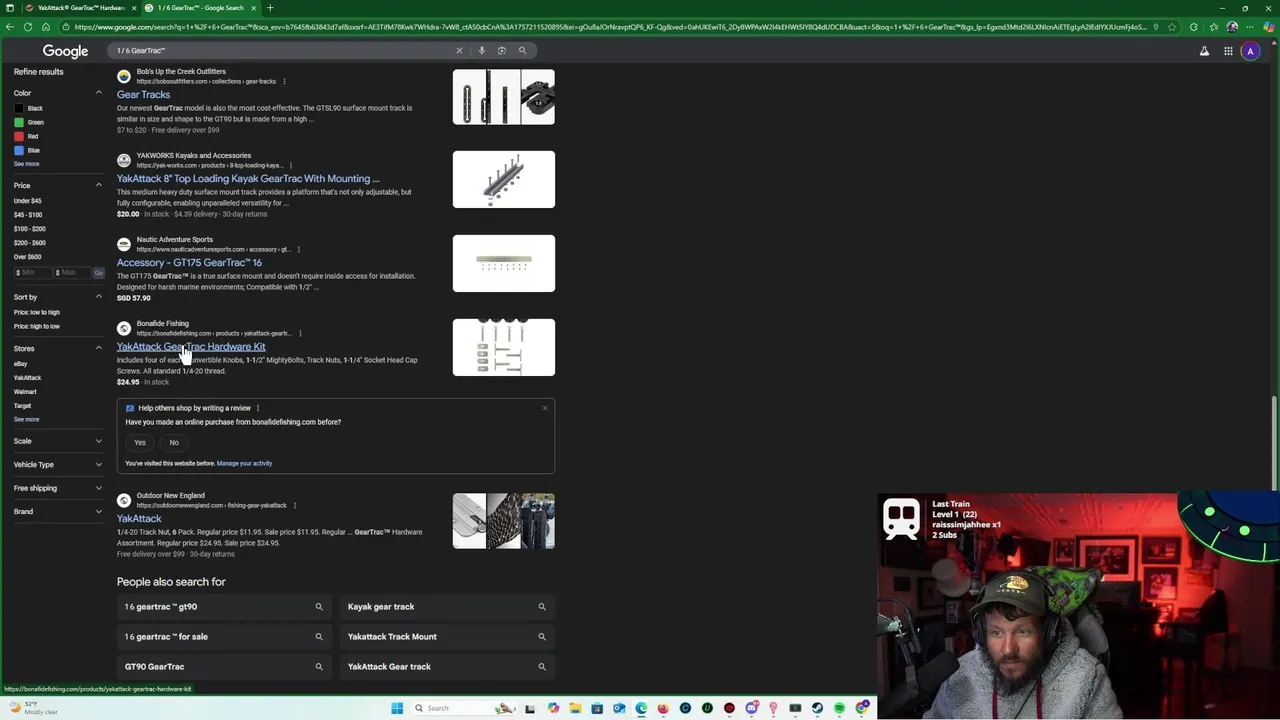The height and width of the screenshot is (720, 1280).
Task: Select the '1 / 6 GearTrac - Google Search' tab
Action: (x=200, y=8)
